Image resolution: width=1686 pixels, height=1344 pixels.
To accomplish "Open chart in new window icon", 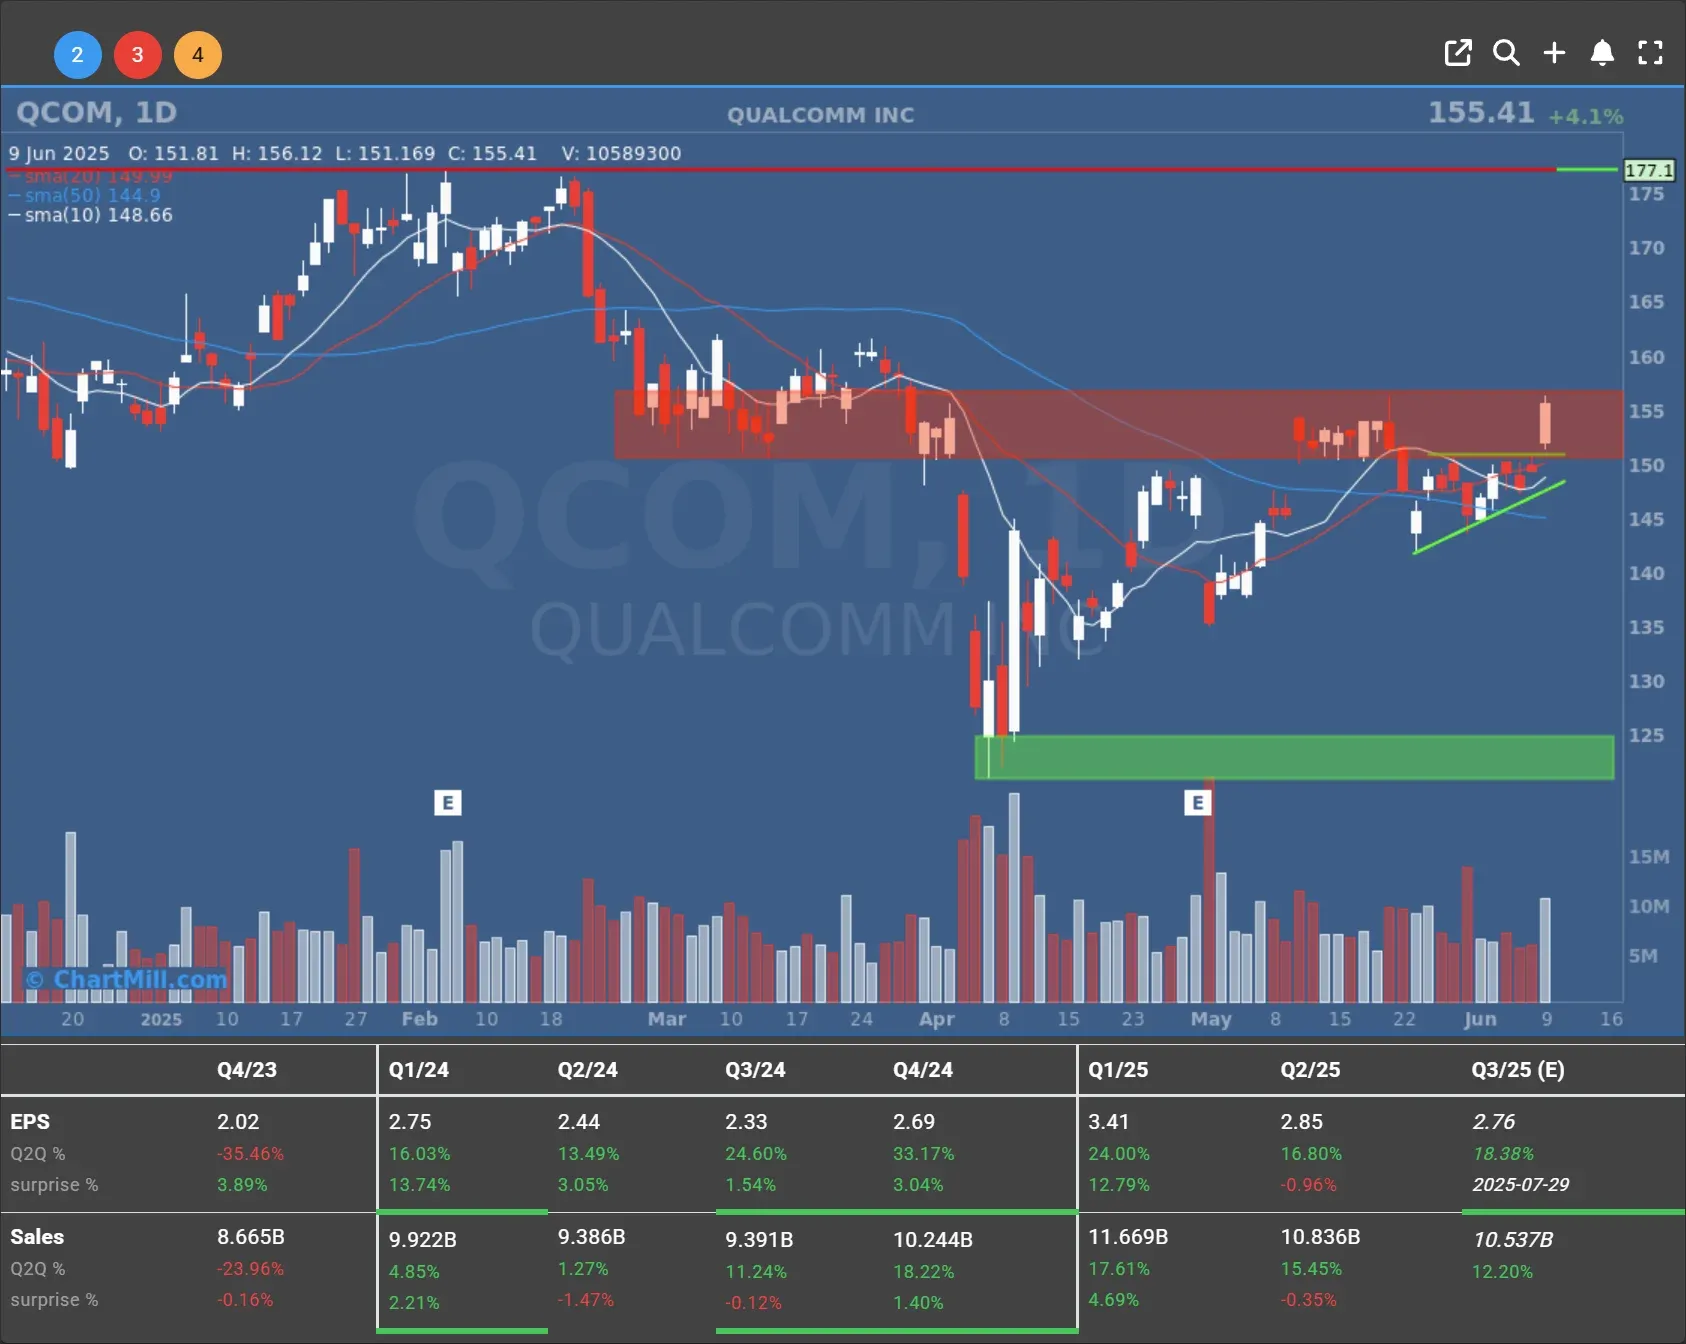I will point(1458,53).
